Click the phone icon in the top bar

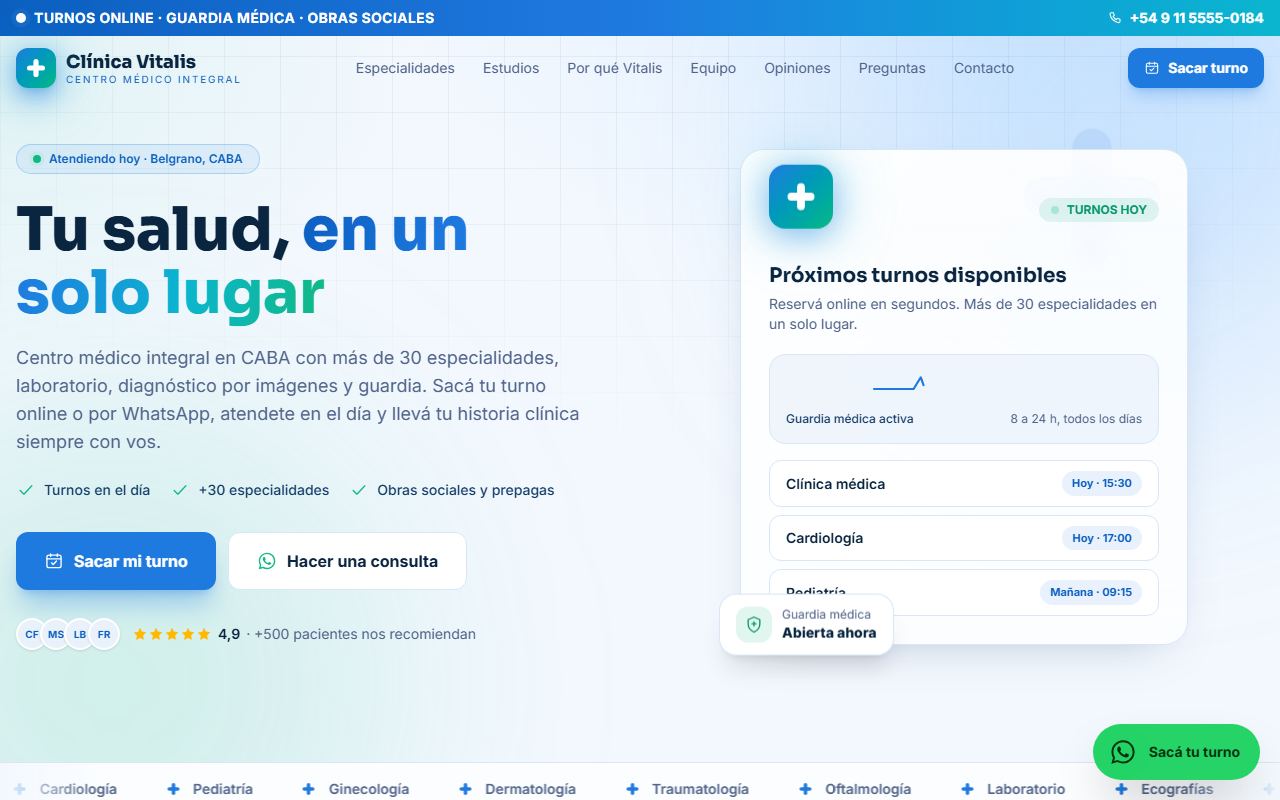1115,18
